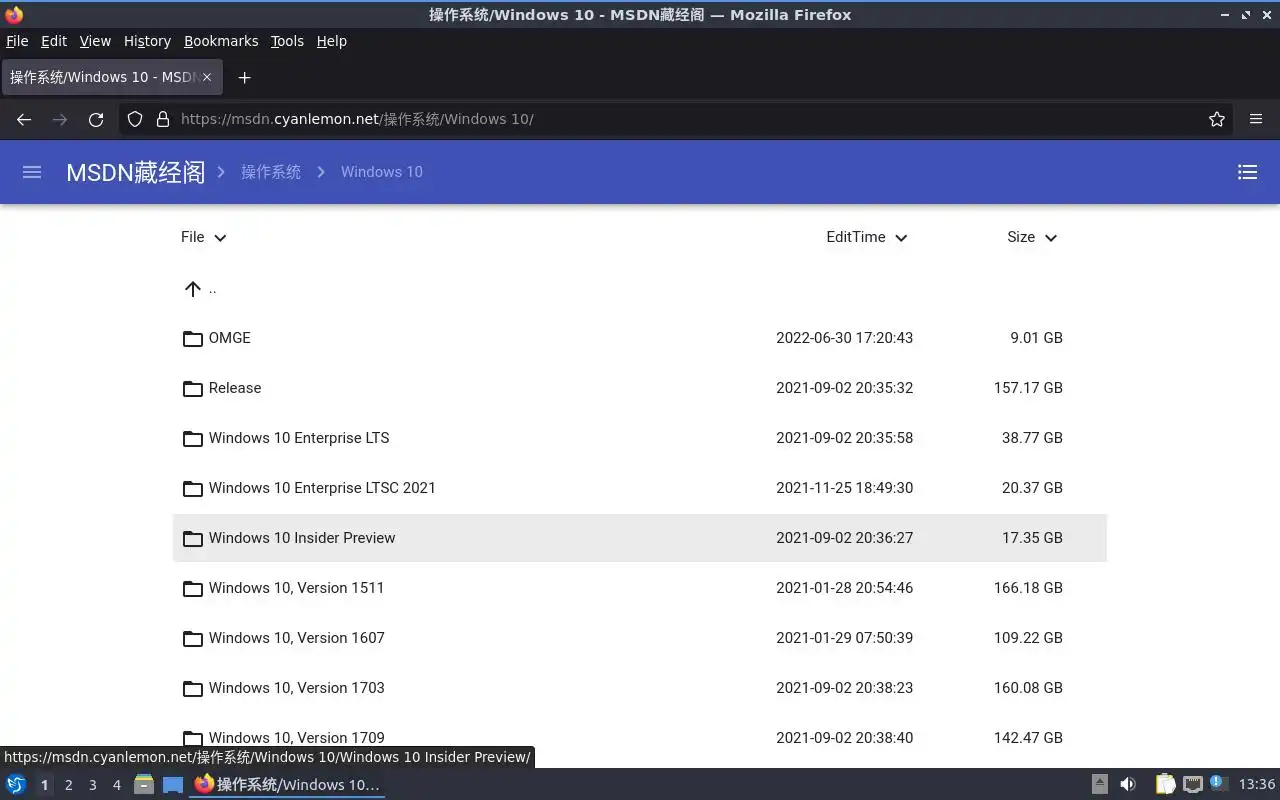This screenshot has width=1280, height=800.
Task: Click the network tray icon
Action: click(1192, 785)
